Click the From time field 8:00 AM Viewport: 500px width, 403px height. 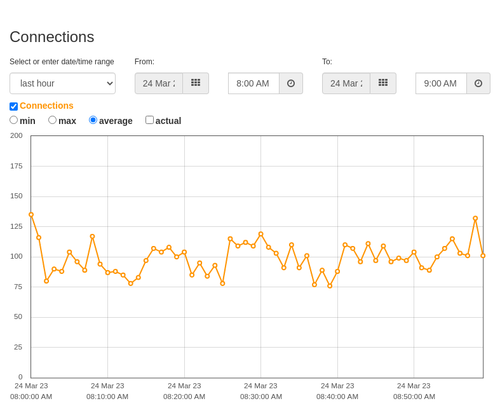click(254, 83)
